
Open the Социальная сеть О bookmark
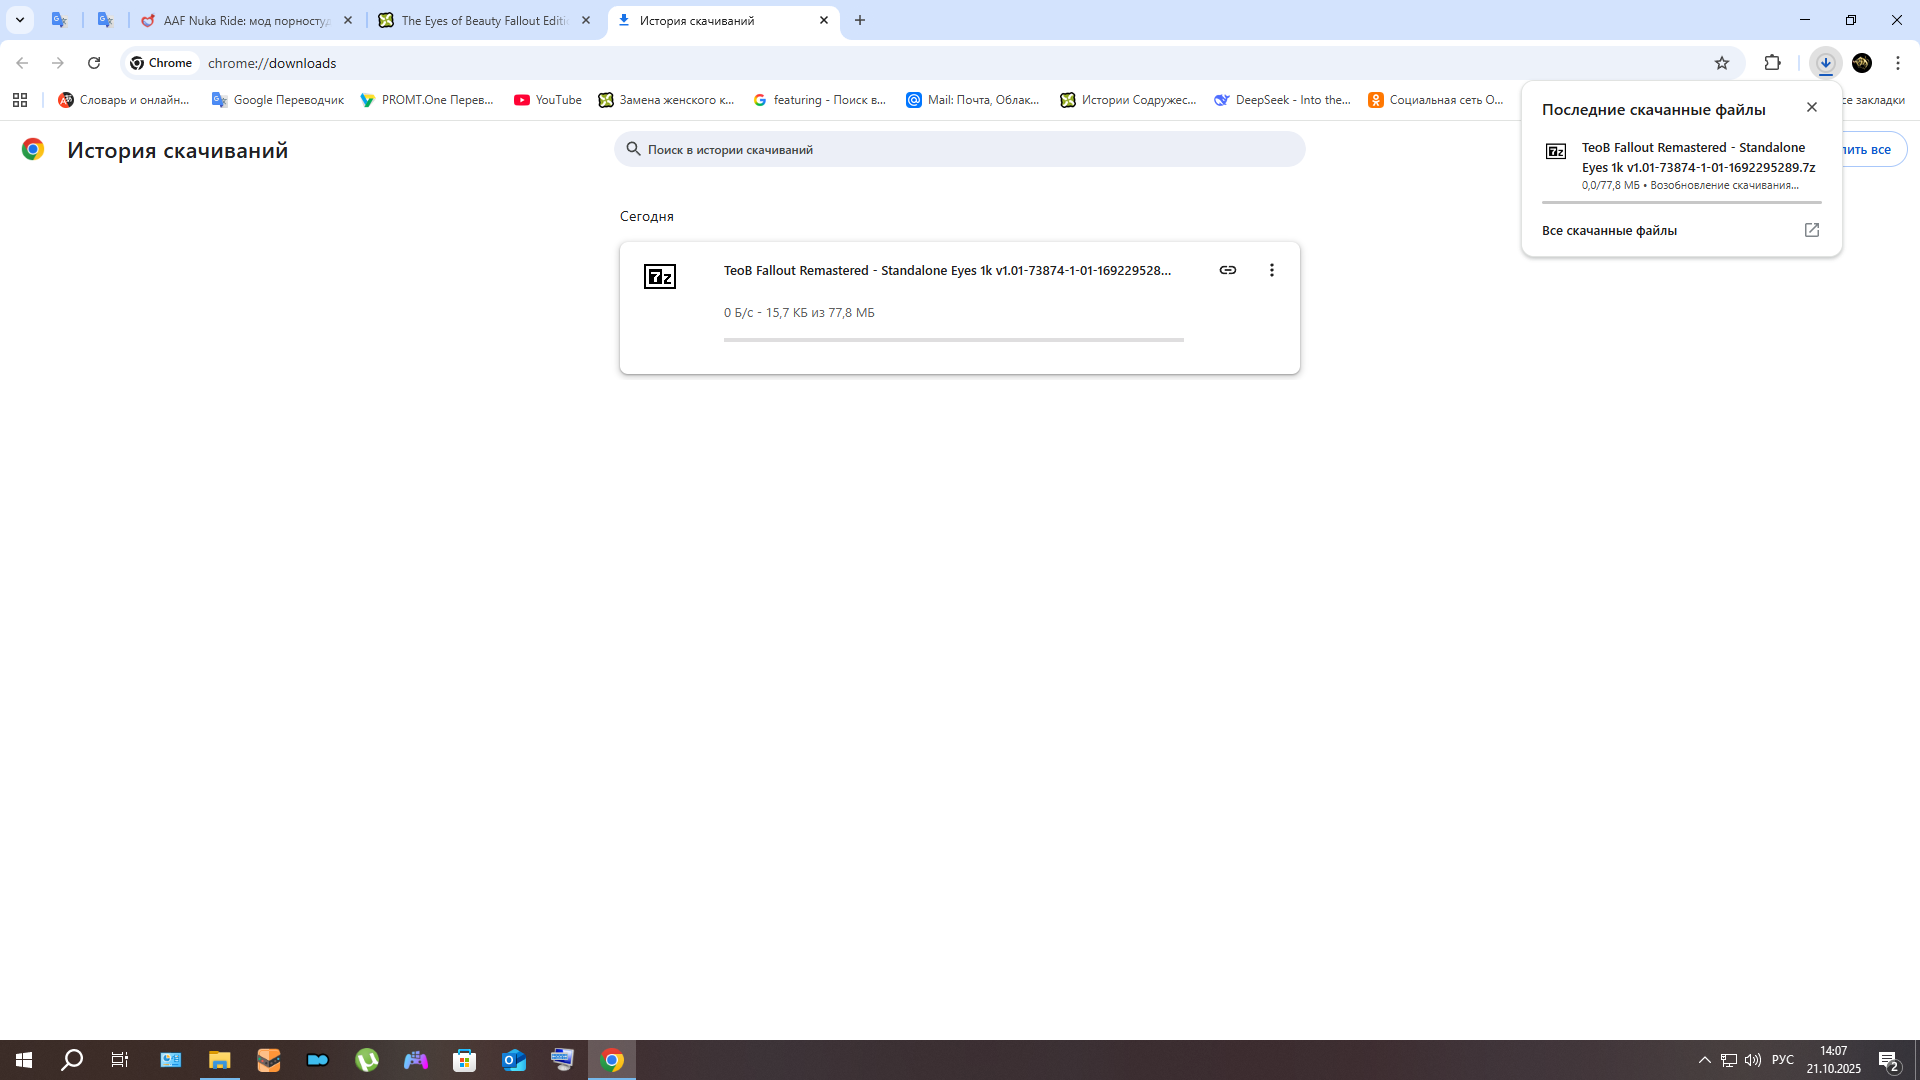[1436, 100]
